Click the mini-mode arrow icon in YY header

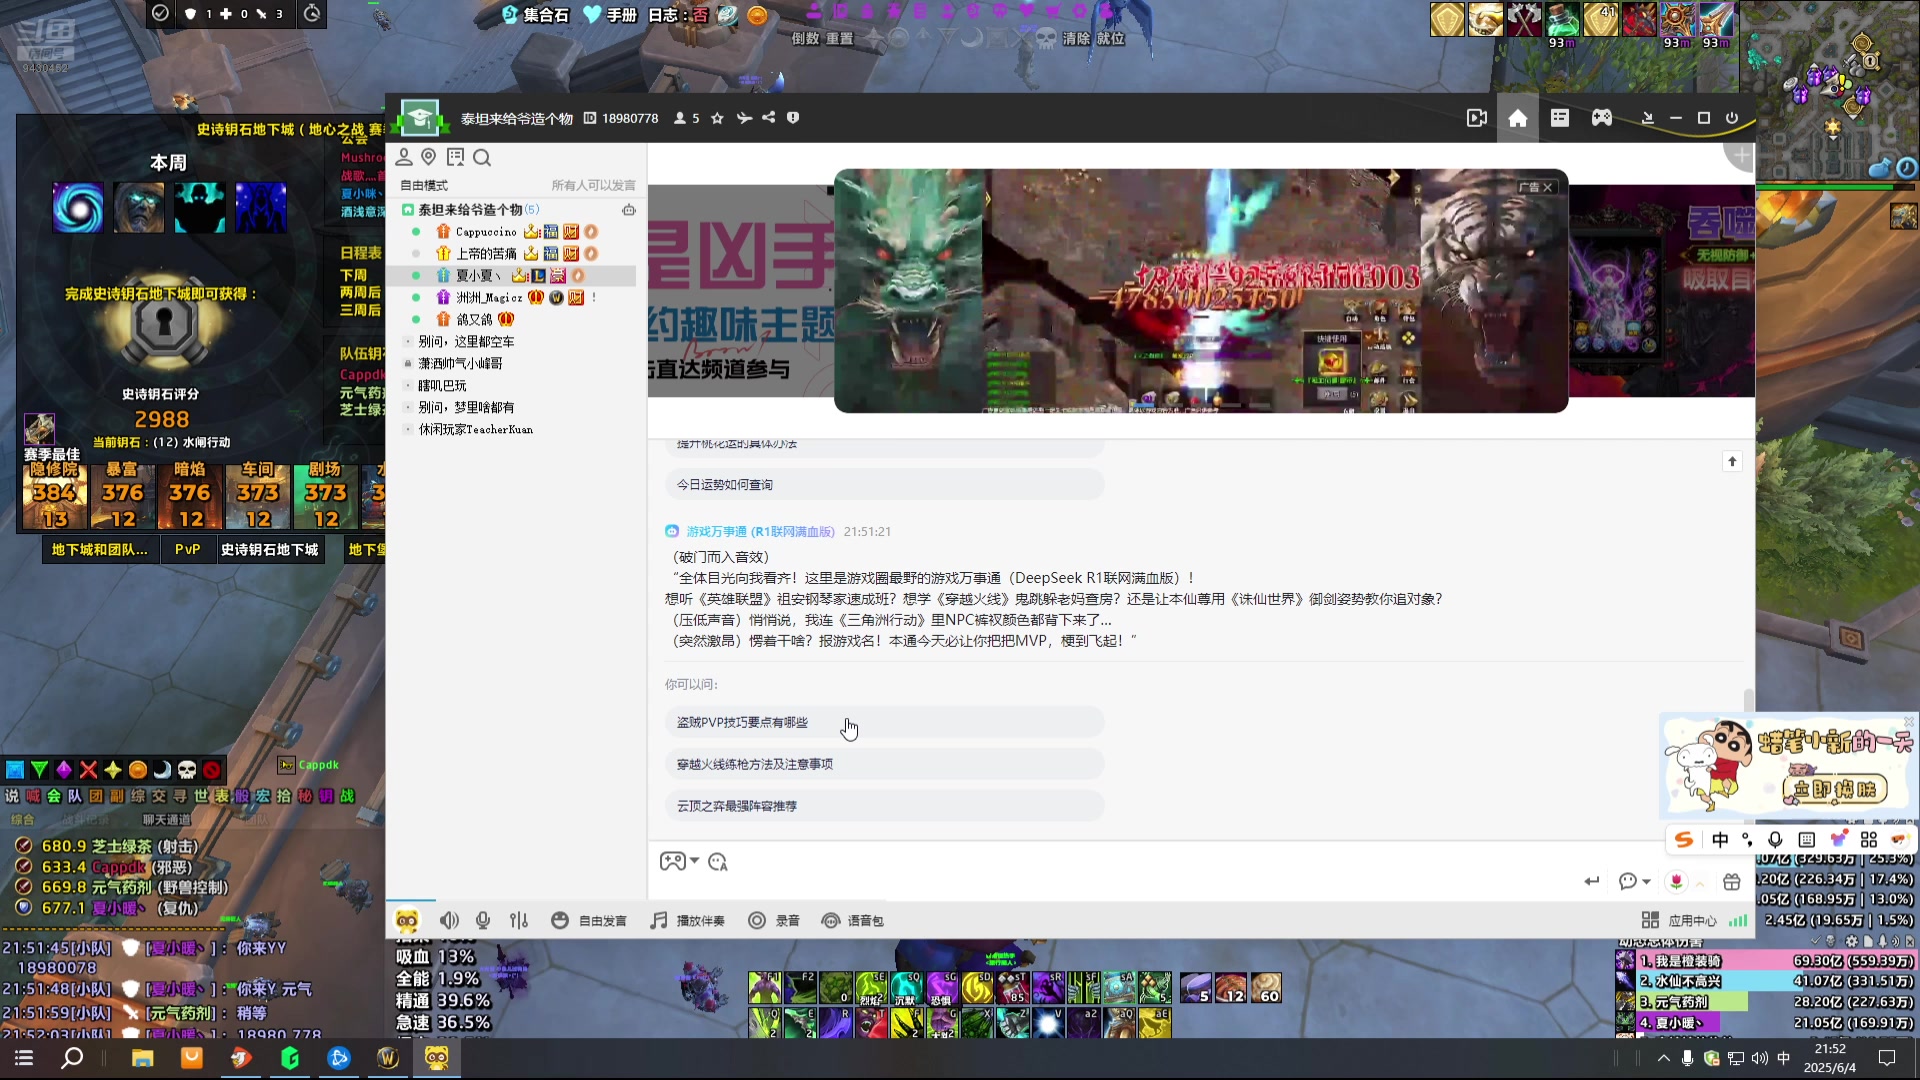1647,118
